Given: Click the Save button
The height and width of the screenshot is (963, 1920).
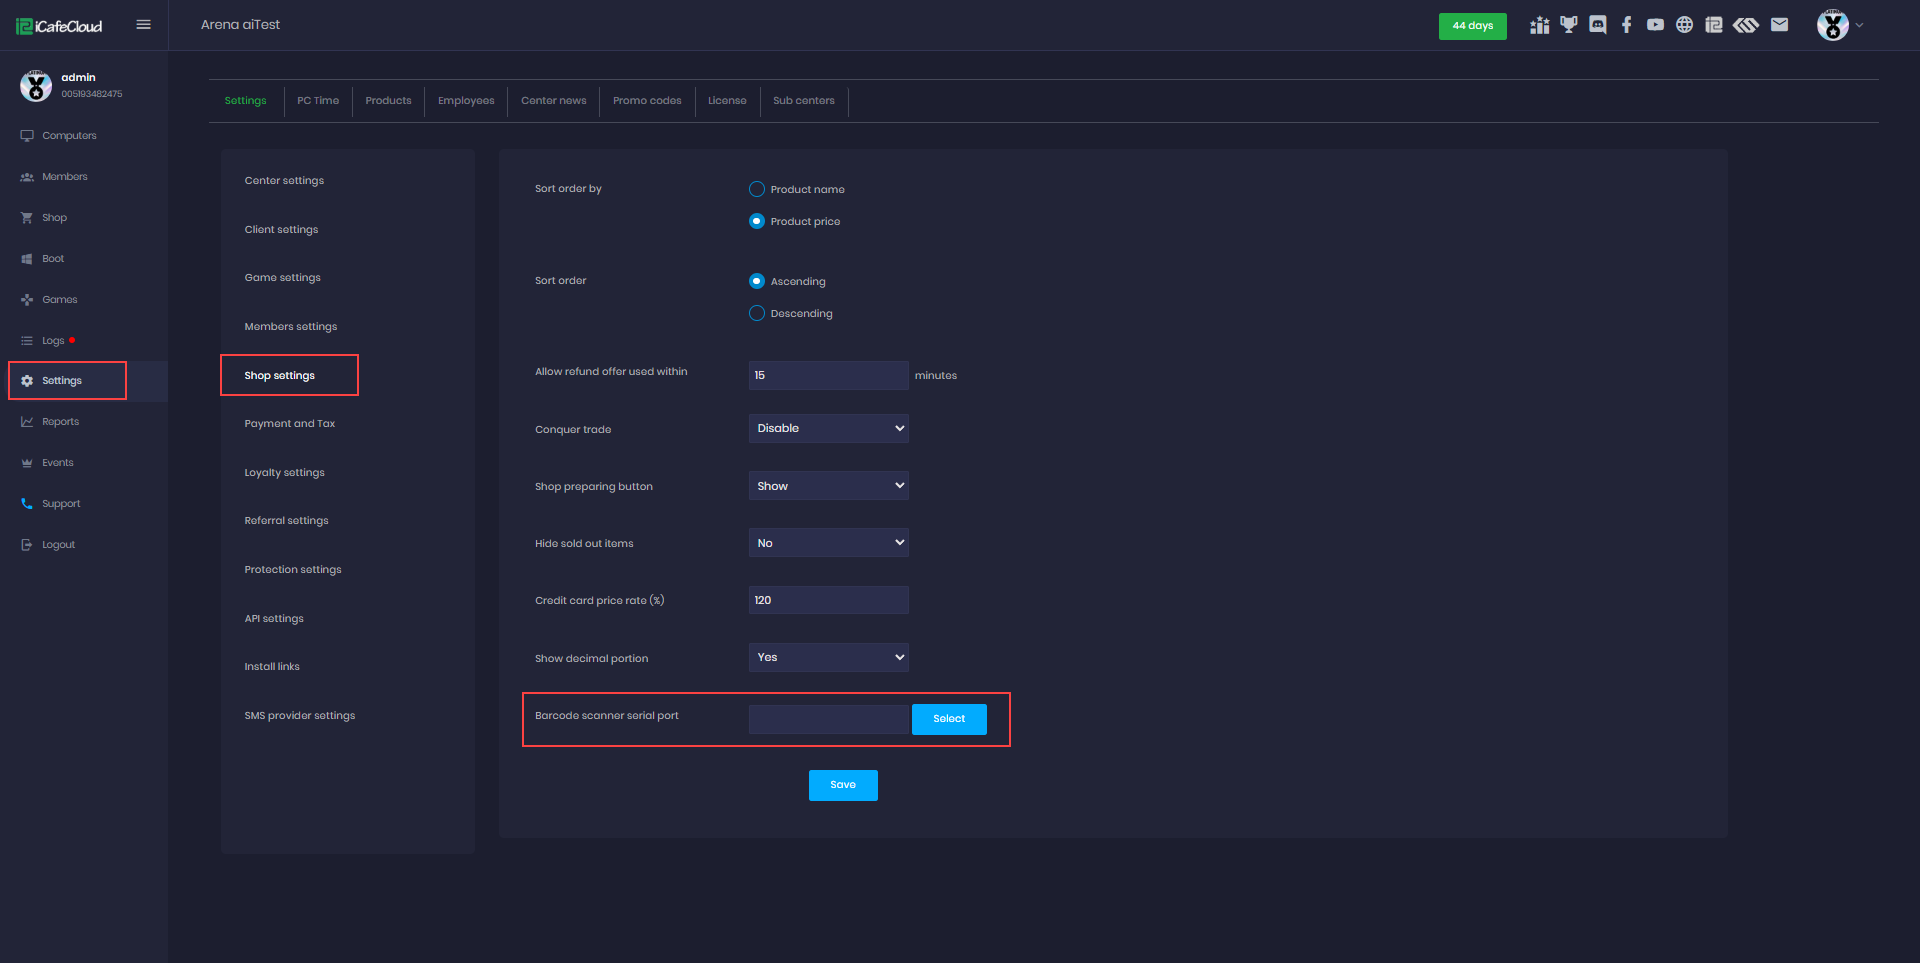Looking at the screenshot, I should tap(843, 785).
